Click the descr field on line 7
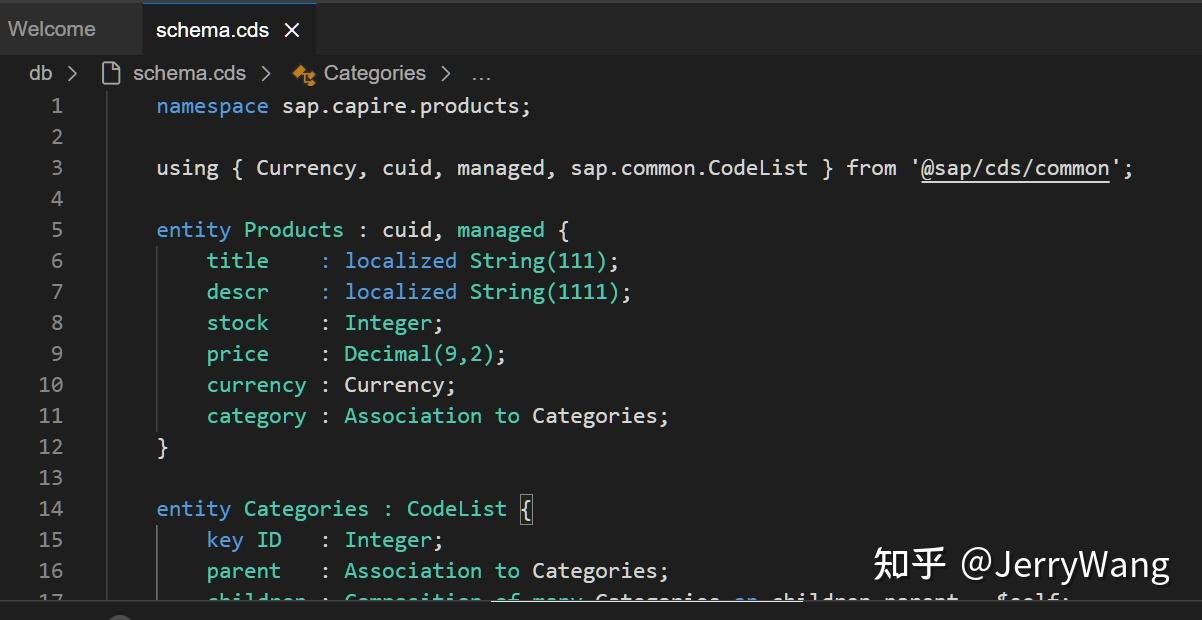The width and height of the screenshot is (1202, 620). click(x=238, y=292)
